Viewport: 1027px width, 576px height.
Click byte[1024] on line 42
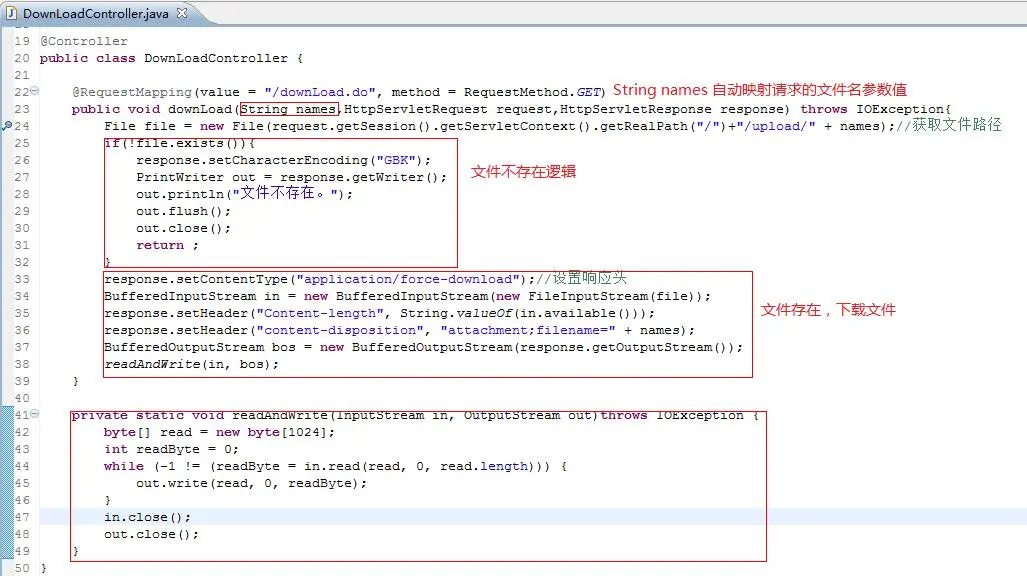287,433
